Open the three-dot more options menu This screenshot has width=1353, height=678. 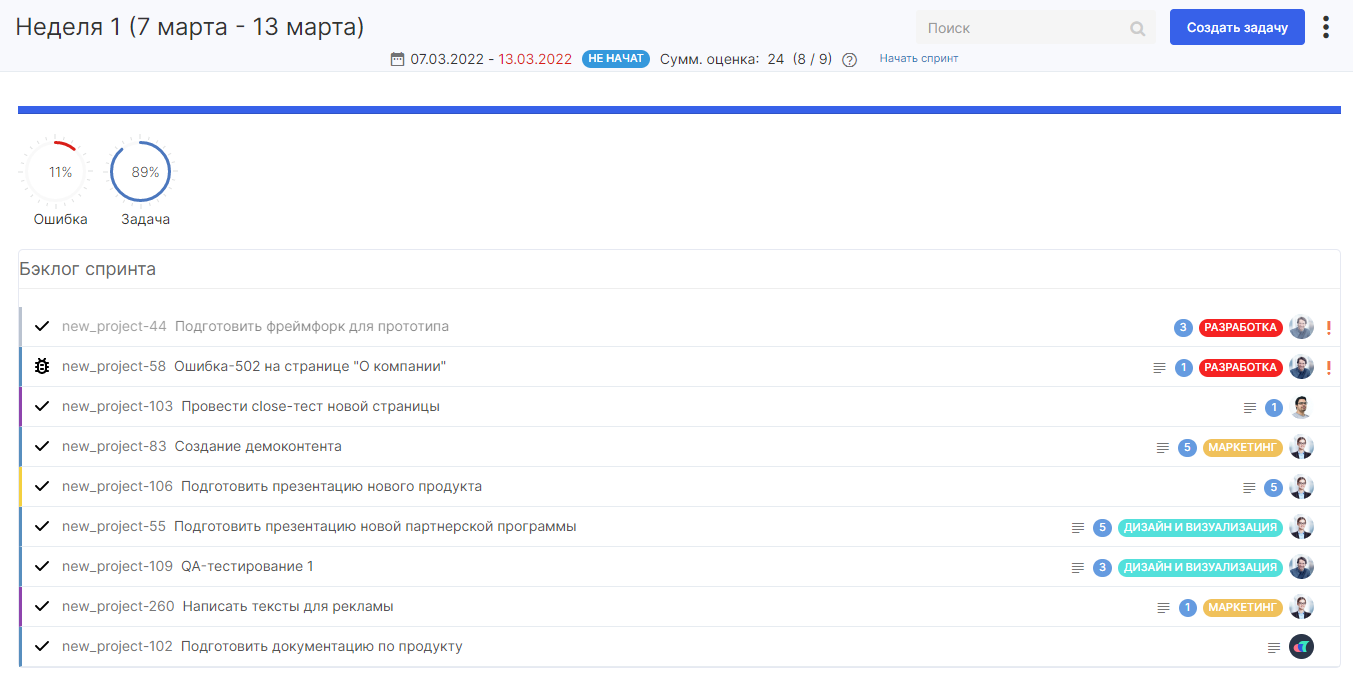1326,27
